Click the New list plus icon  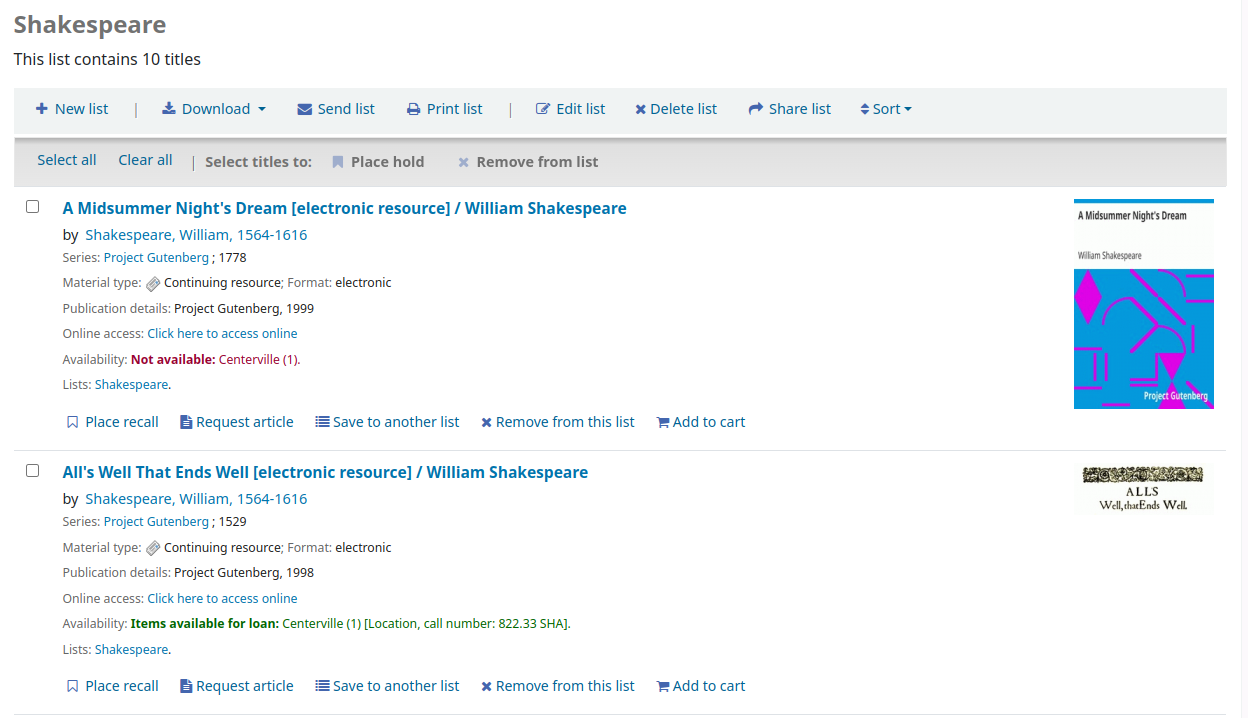tap(41, 109)
